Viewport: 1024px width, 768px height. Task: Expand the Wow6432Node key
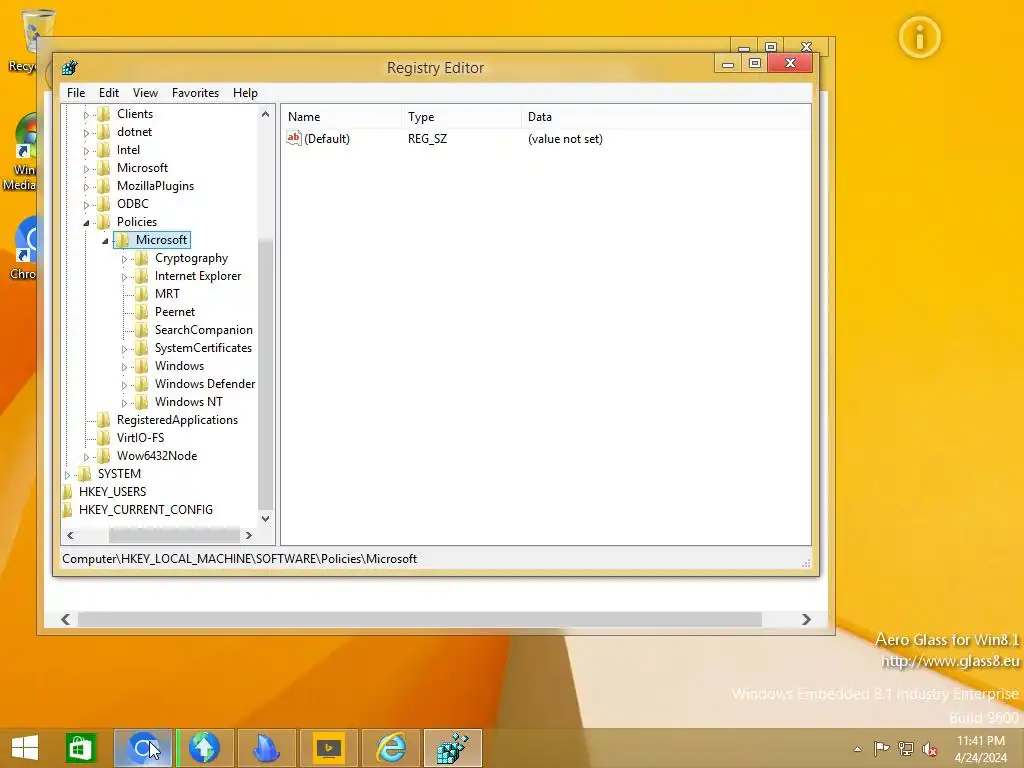tap(86, 457)
